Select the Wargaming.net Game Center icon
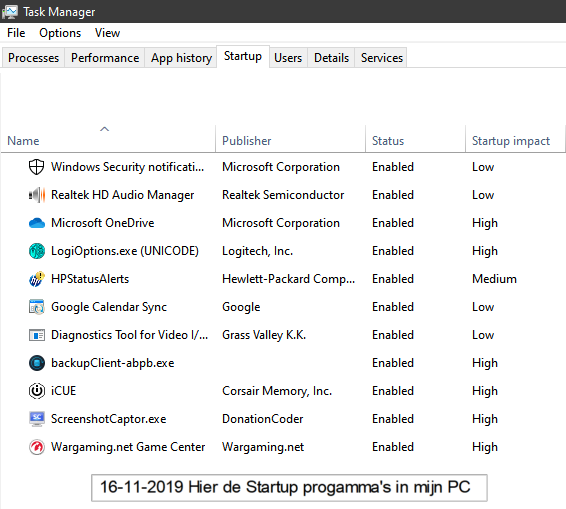 click(x=36, y=447)
